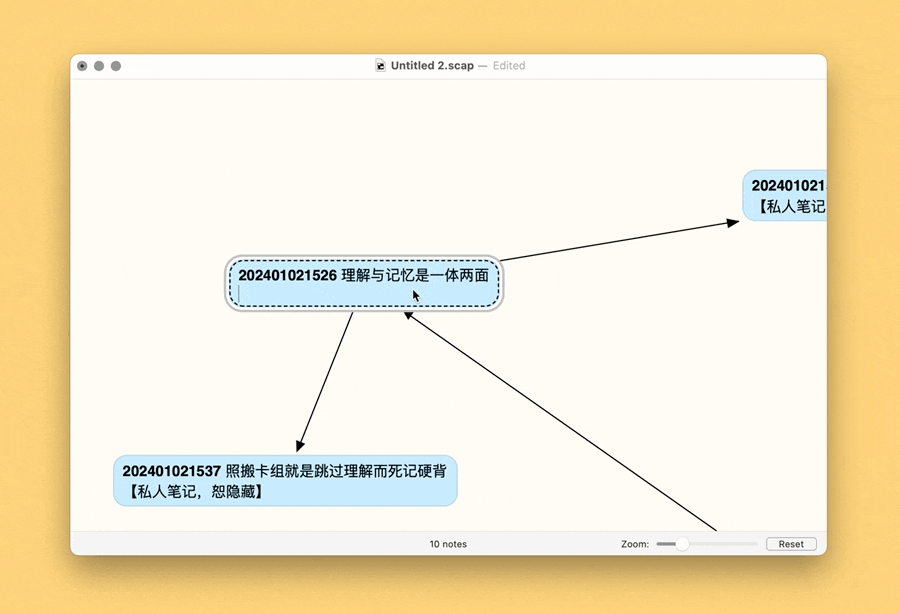
Task: Click the 'Untitled 2.scap' title text
Action: click(432, 66)
